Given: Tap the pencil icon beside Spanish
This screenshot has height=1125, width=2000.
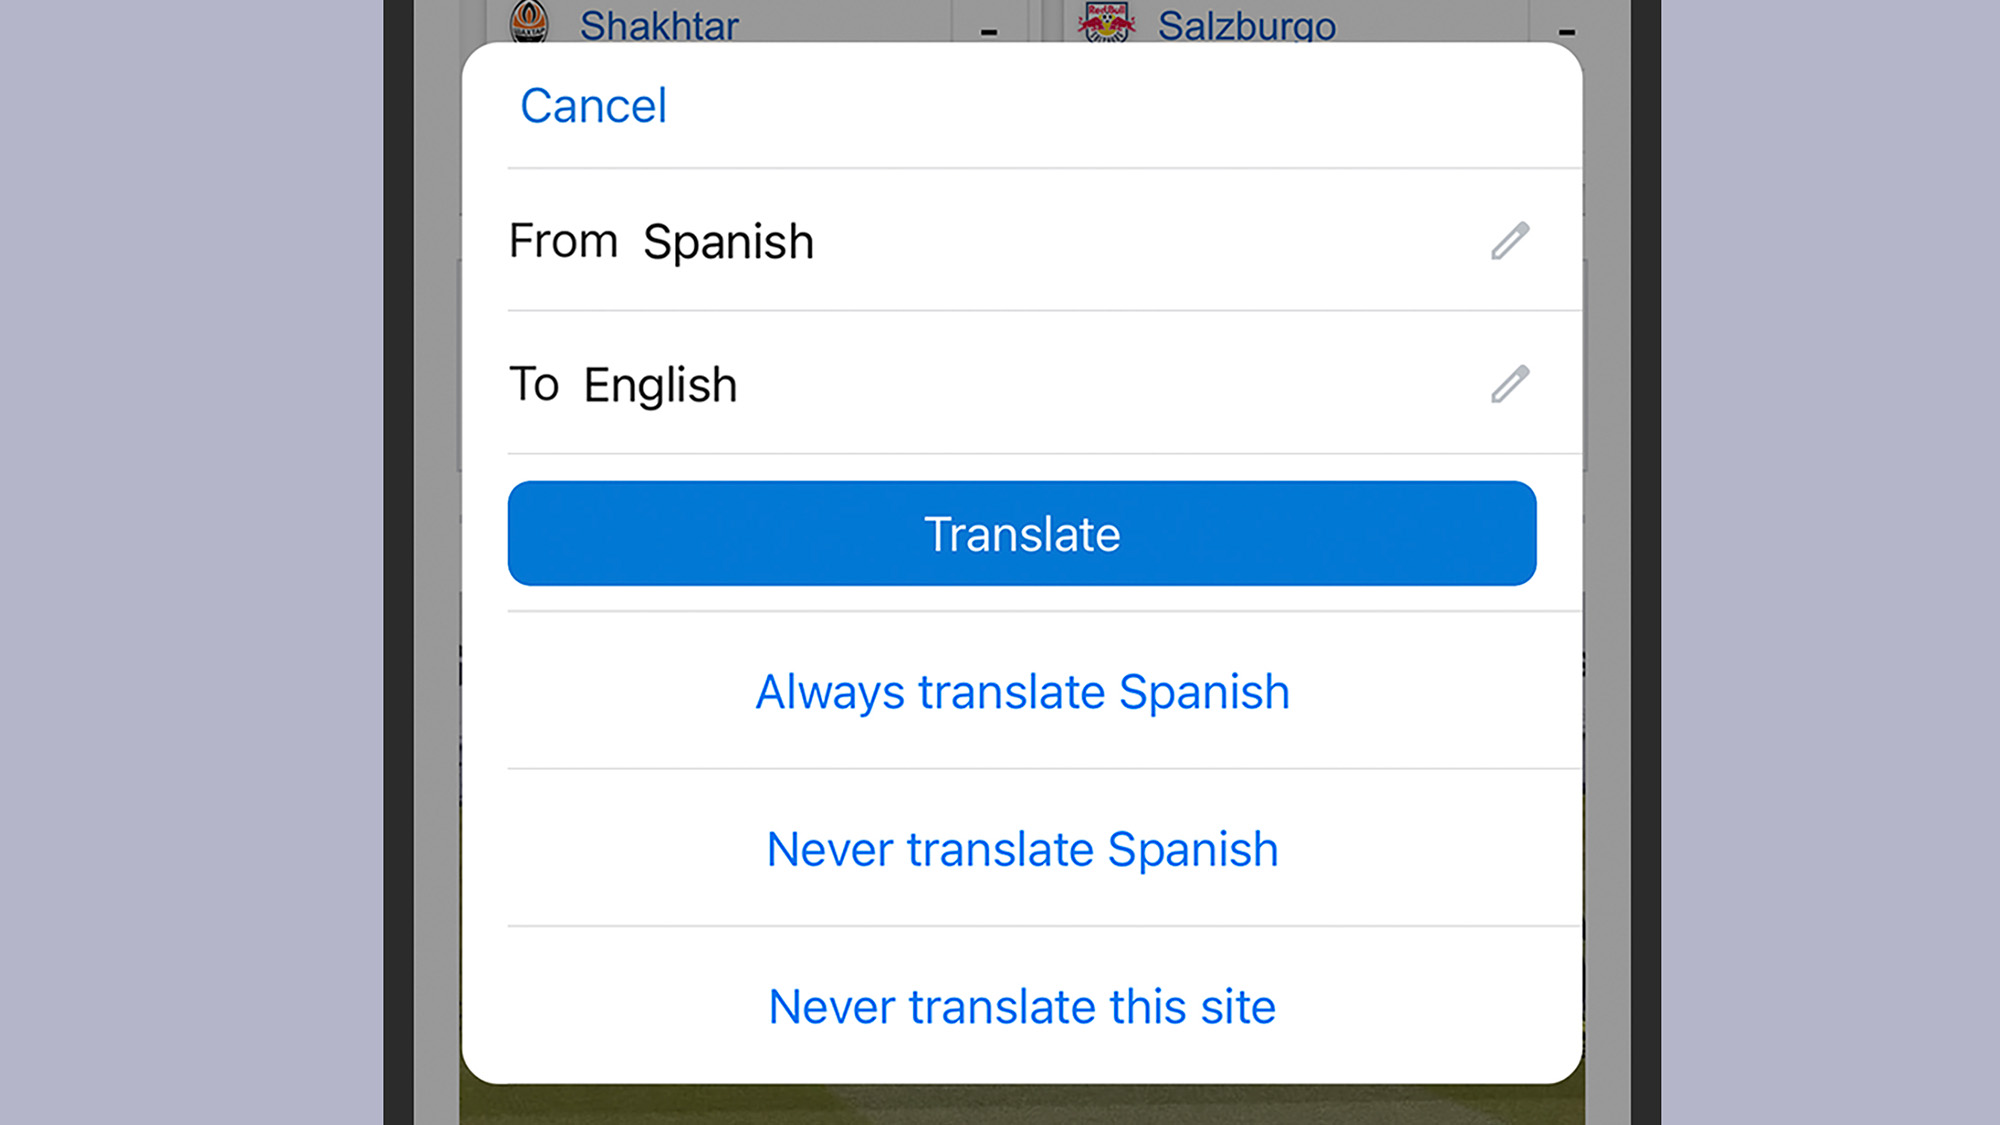Looking at the screenshot, I should tap(1510, 241).
